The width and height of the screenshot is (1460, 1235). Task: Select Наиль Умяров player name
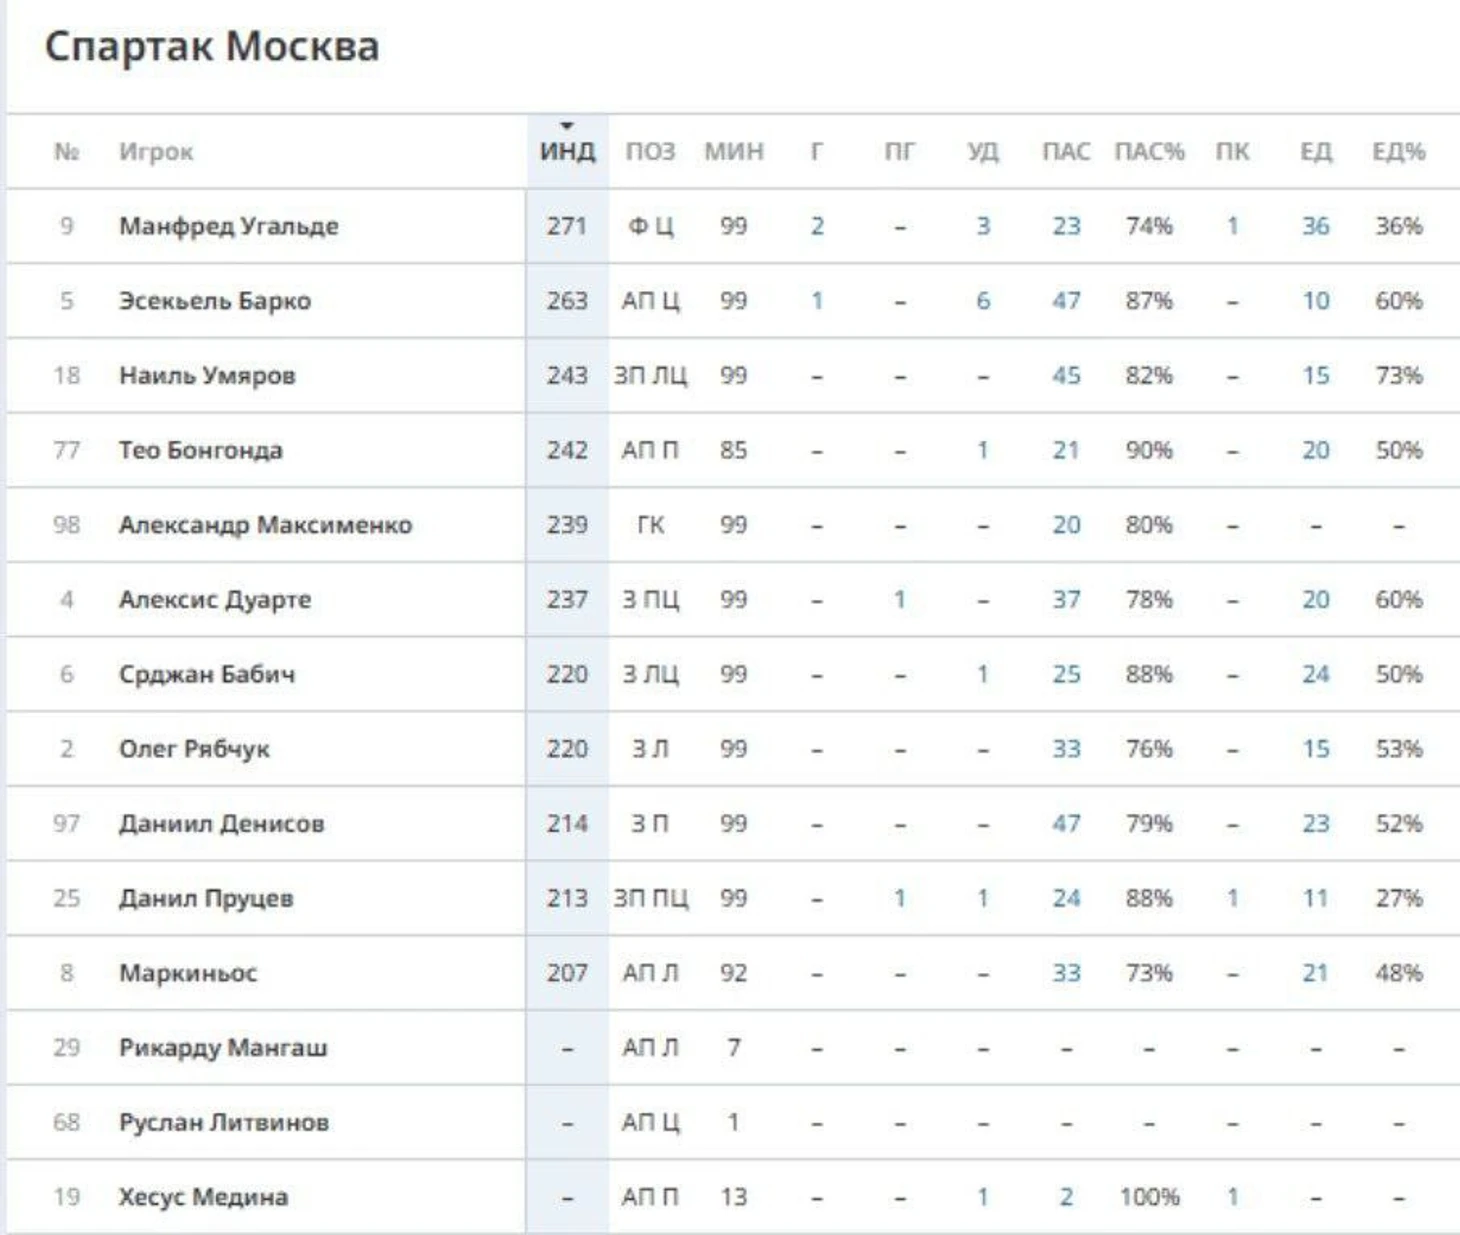pos(207,376)
